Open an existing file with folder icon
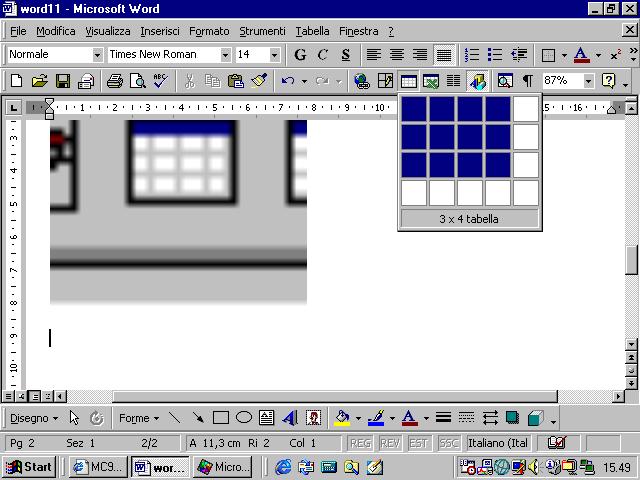Screen dimensions: 640x480 39,81
